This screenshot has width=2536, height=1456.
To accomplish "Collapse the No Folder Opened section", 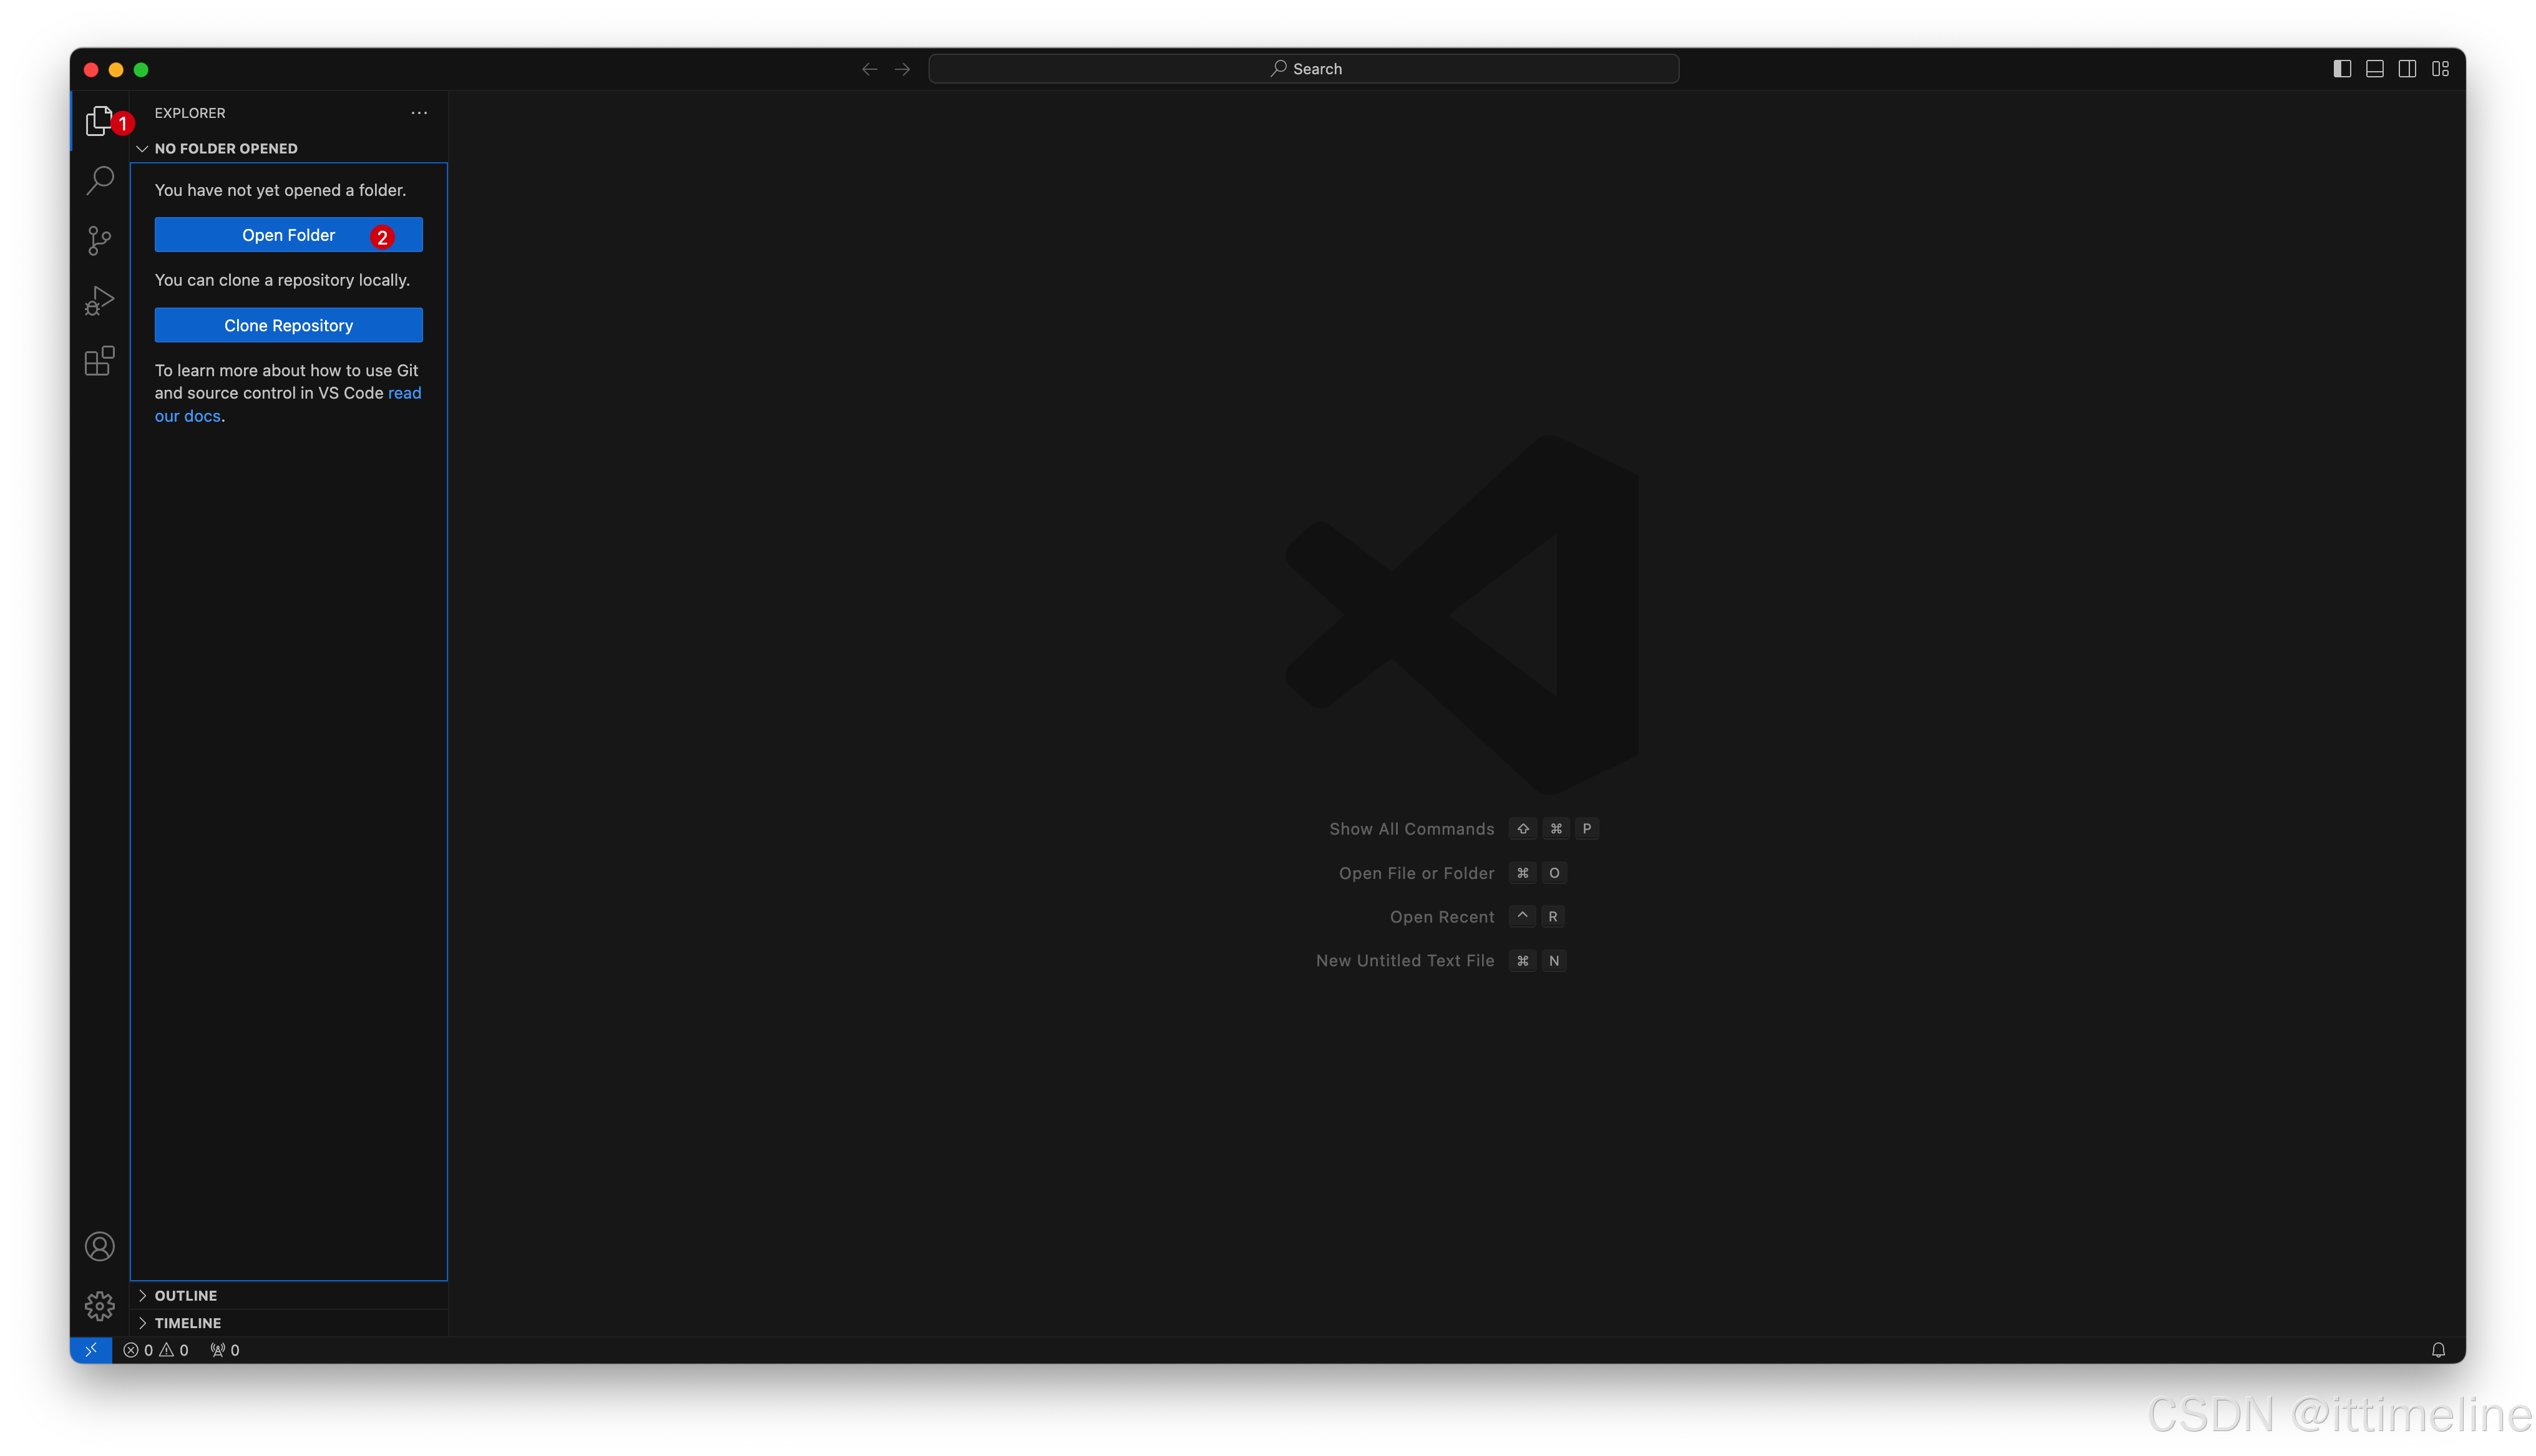I will (x=225, y=148).
